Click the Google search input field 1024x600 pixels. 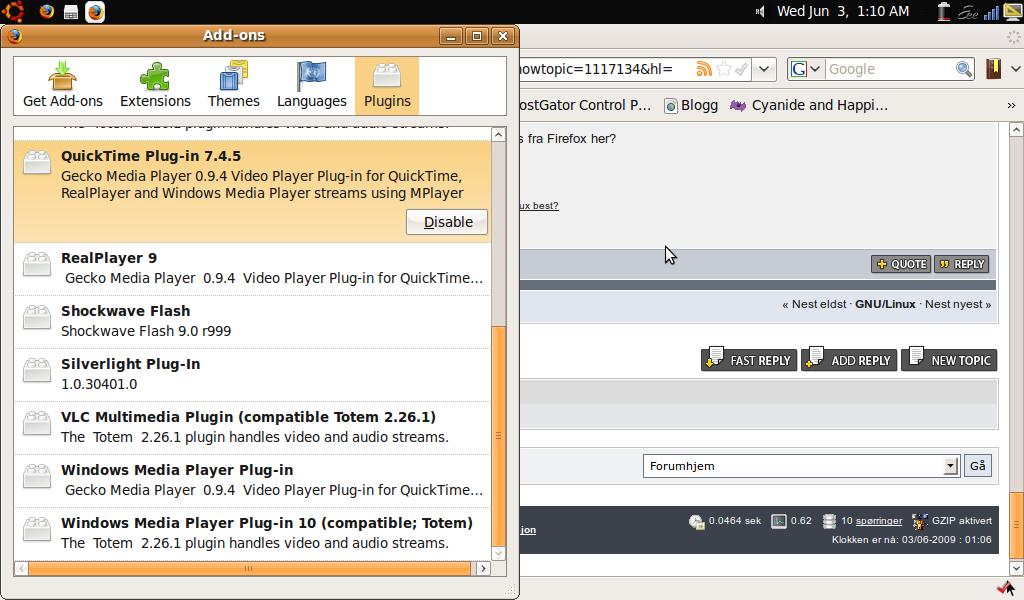click(889, 69)
